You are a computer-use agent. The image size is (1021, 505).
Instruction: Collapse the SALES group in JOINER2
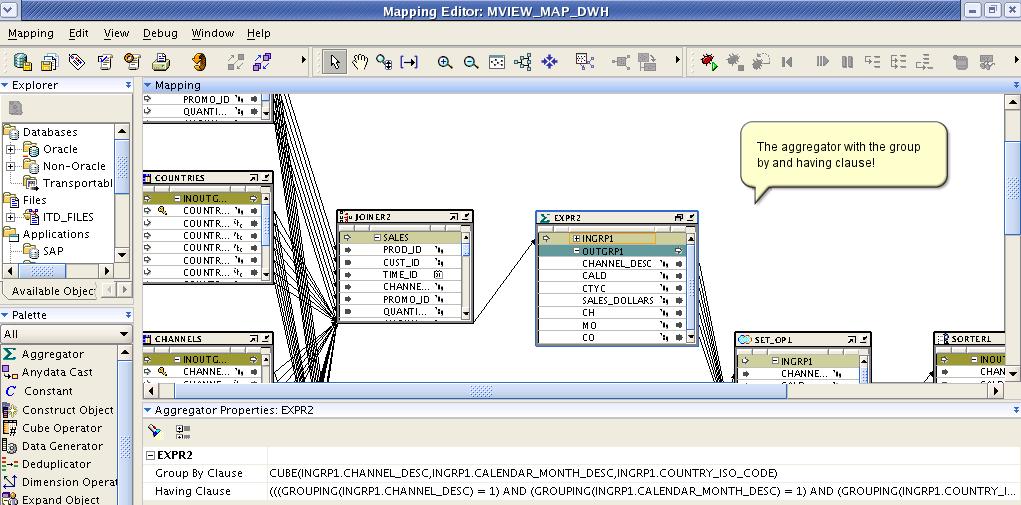[377, 238]
